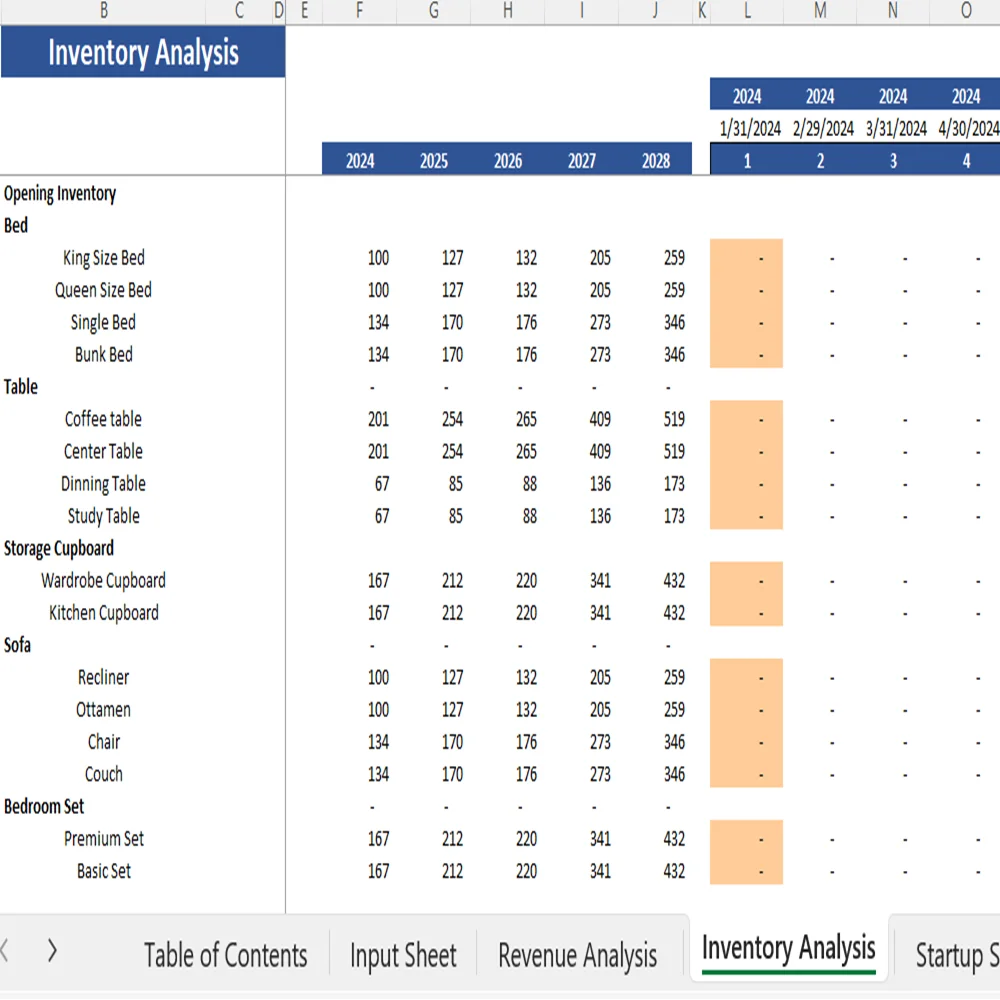Select the Inventory Analysis title cell
Viewport: 1000px width, 1000px height.
pyautogui.click(x=143, y=52)
